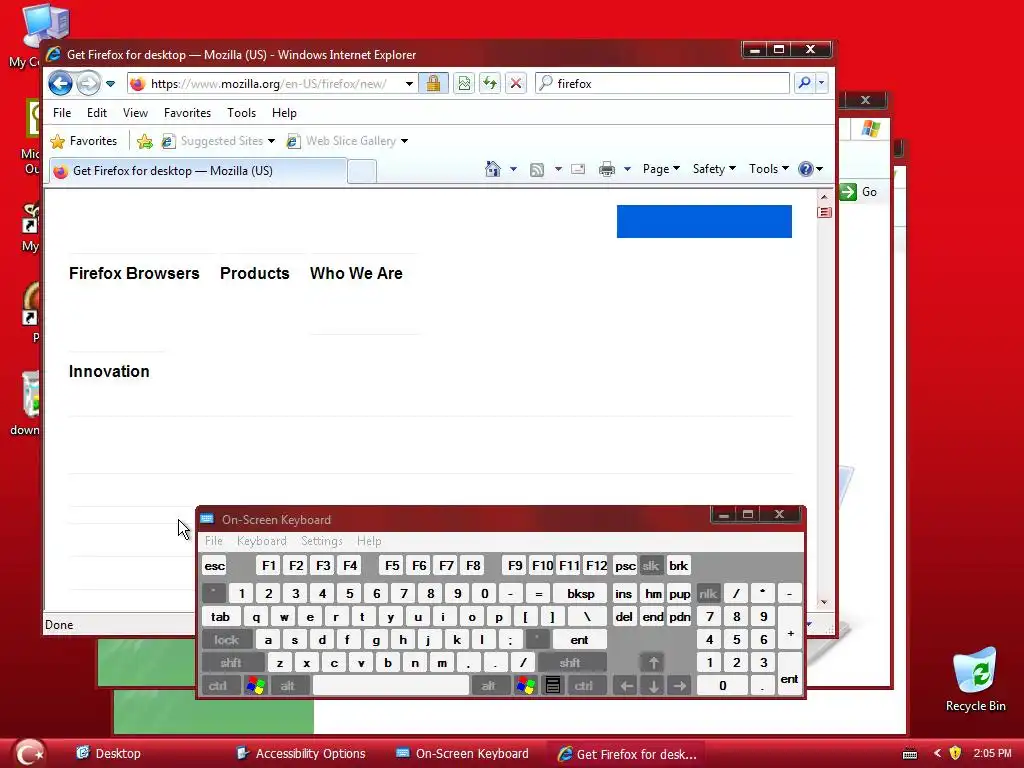Toggle the slk (scroll lock) key
Screen dimensions: 1024x768
point(651,566)
